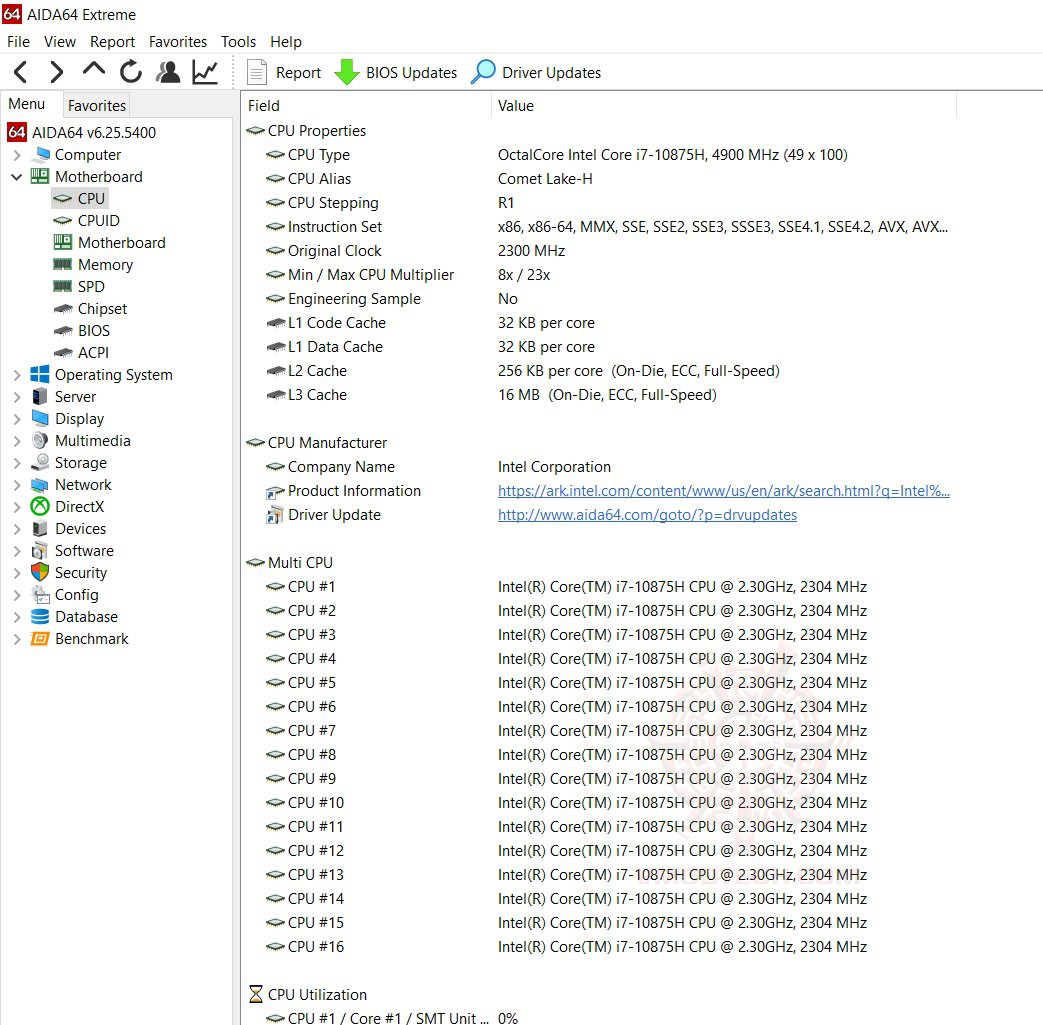Click the Network icon in sidebar

pyautogui.click(x=40, y=485)
